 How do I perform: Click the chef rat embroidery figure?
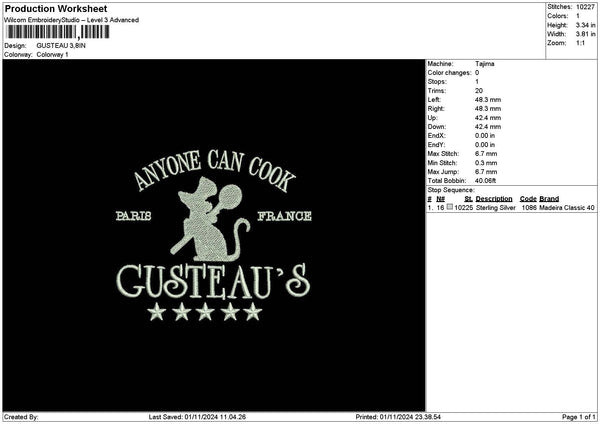pos(209,220)
